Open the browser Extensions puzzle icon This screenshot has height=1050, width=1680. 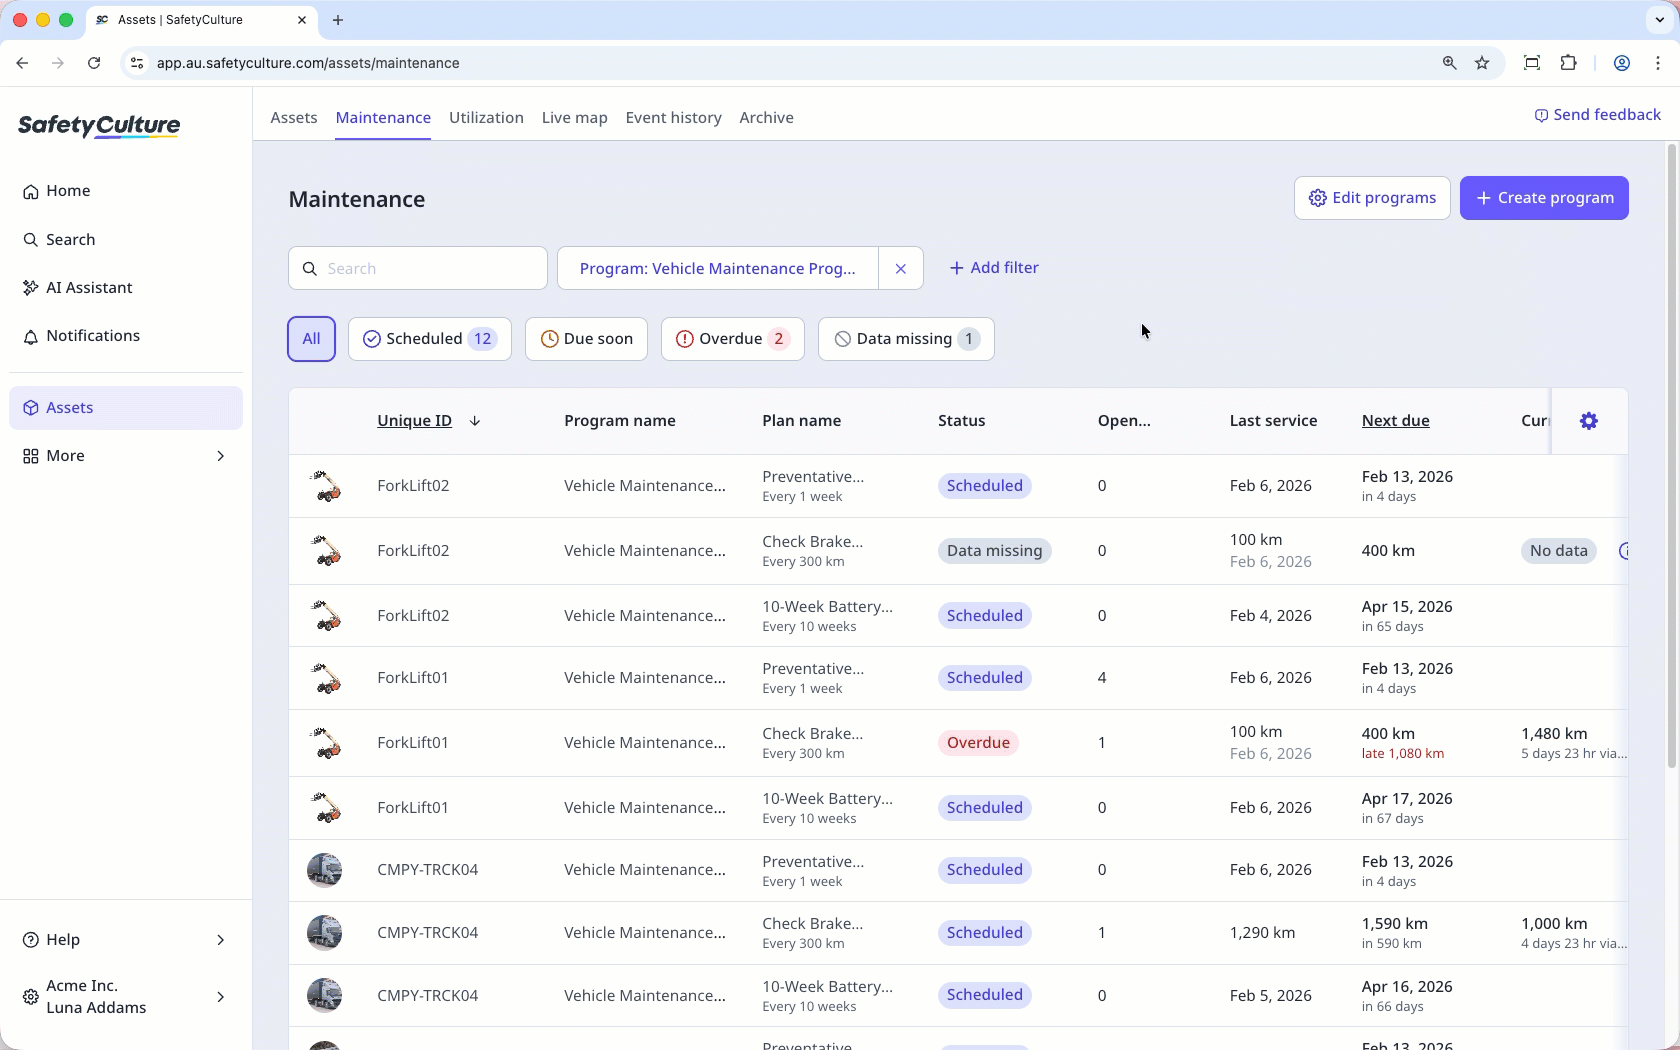(x=1568, y=63)
